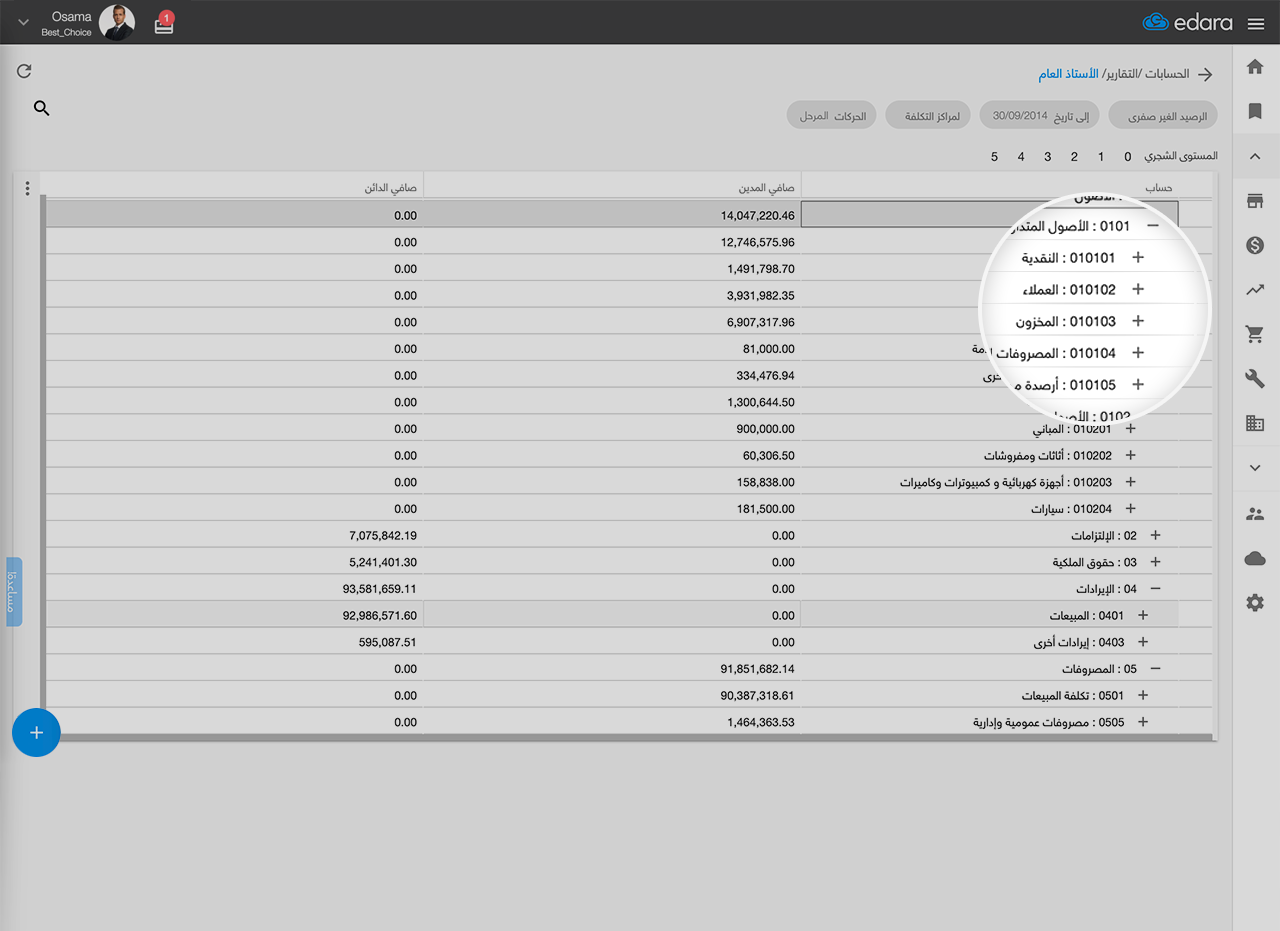Expand account 02 الإلتزامات row
This screenshot has height=931, width=1280.
point(1155,536)
